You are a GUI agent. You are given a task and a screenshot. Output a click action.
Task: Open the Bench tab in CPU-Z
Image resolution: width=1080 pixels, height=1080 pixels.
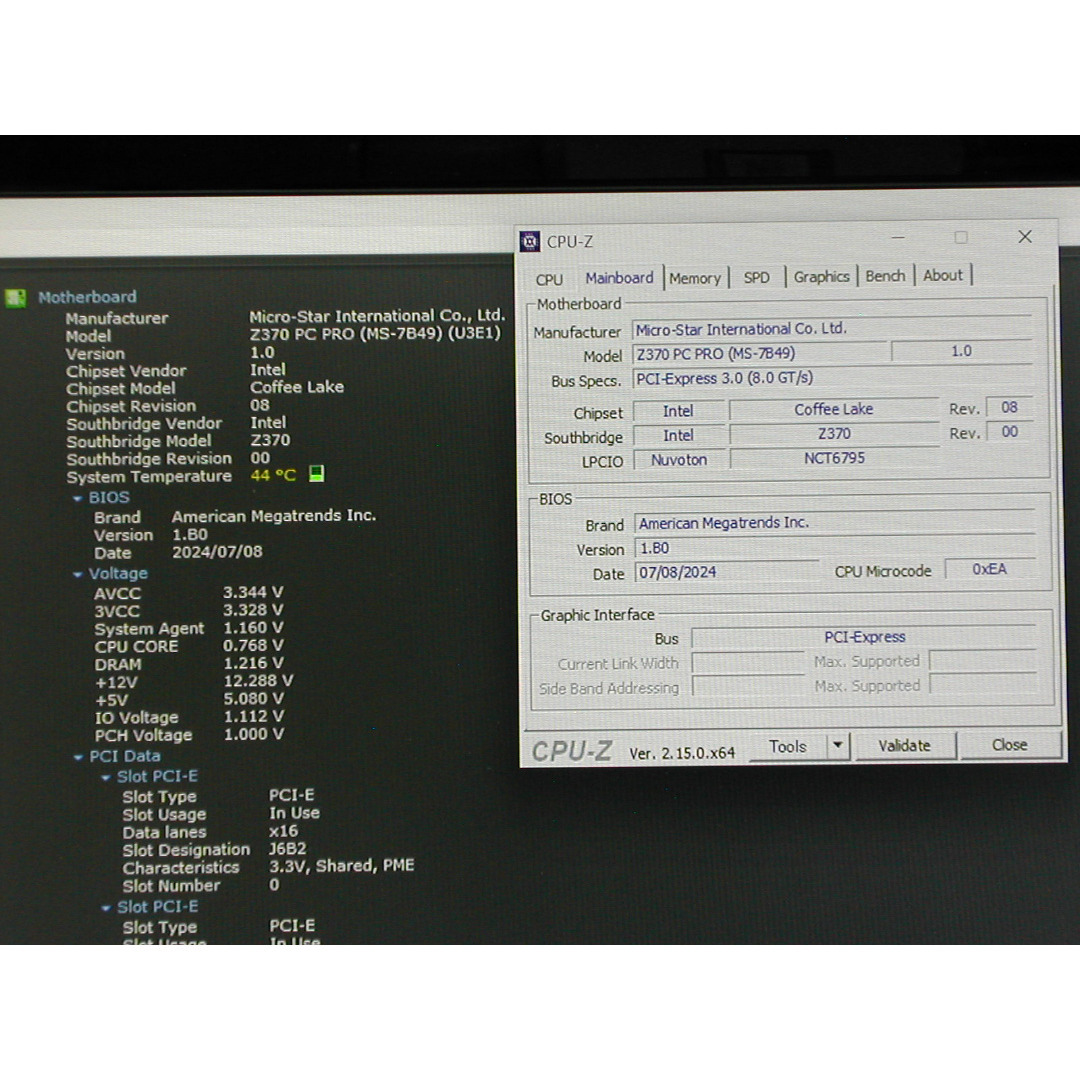click(x=885, y=276)
